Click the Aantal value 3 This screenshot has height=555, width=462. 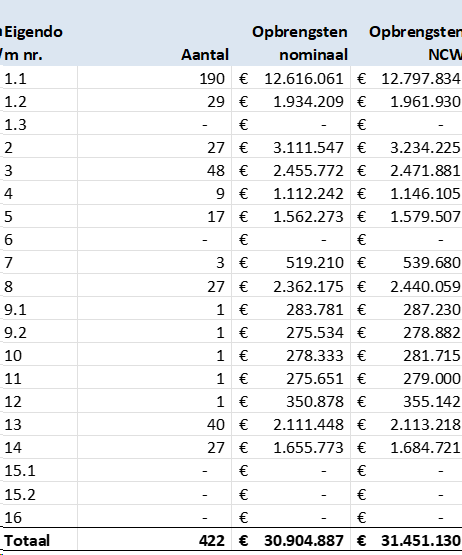(x=220, y=263)
